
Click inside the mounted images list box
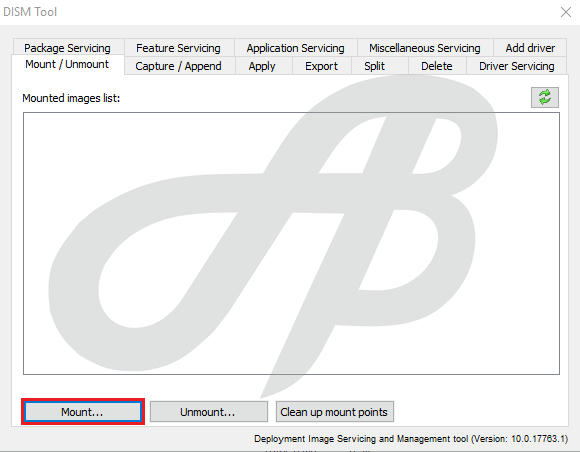[291, 243]
